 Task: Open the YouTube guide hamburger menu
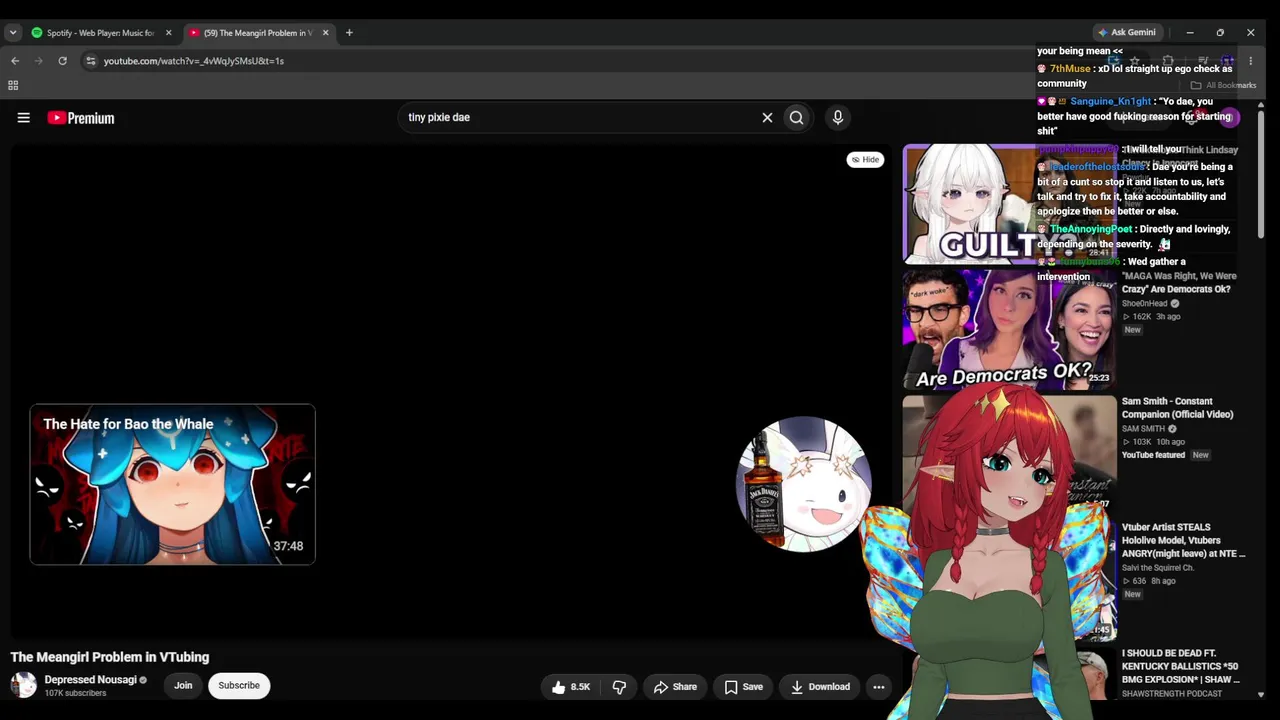(23, 118)
